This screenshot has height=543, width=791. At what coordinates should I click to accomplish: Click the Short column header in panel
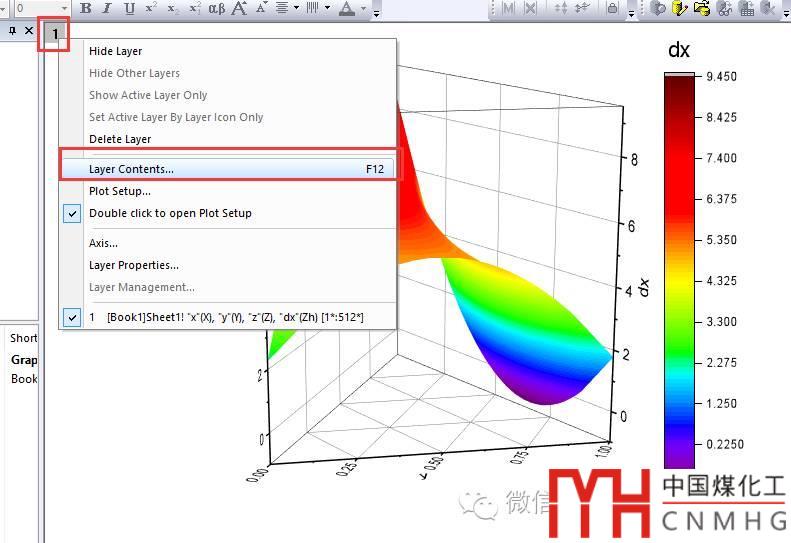(23, 338)
